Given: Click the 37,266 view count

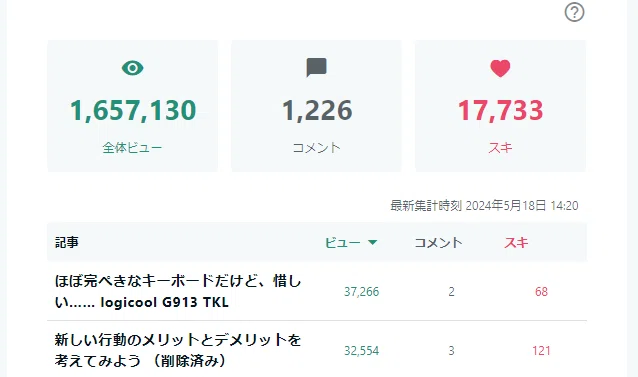Looking at the screenshot, I should click(361, 292).
